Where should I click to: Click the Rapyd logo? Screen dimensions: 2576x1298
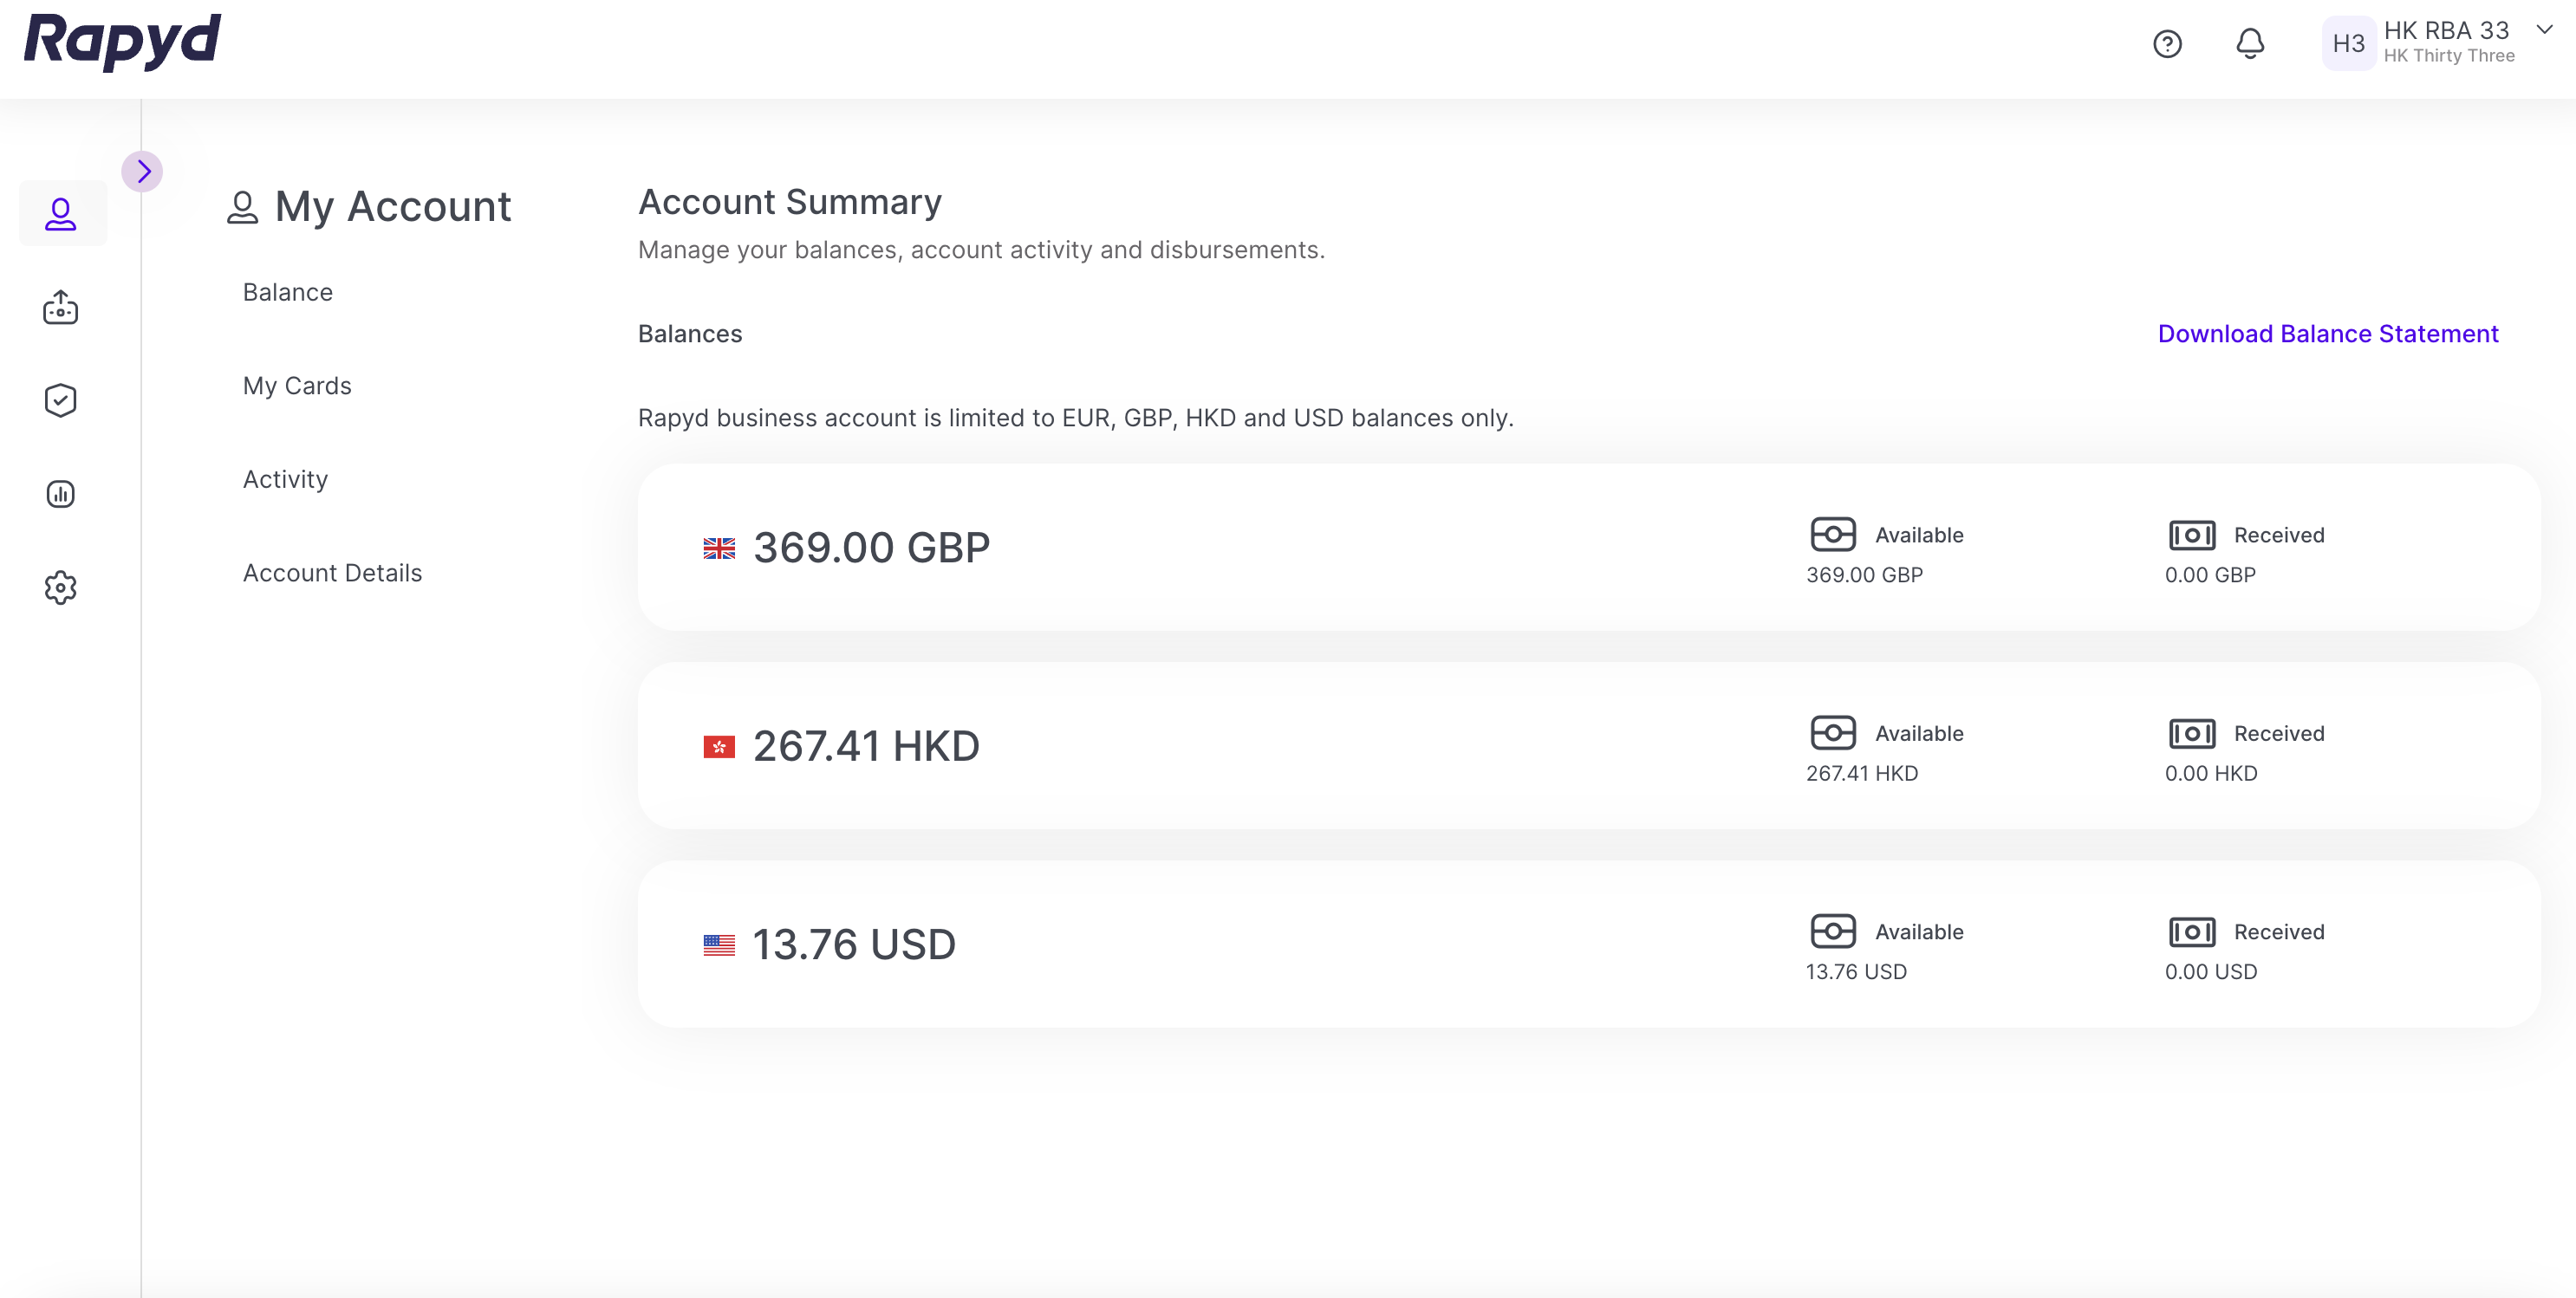[x=122, y=42]
